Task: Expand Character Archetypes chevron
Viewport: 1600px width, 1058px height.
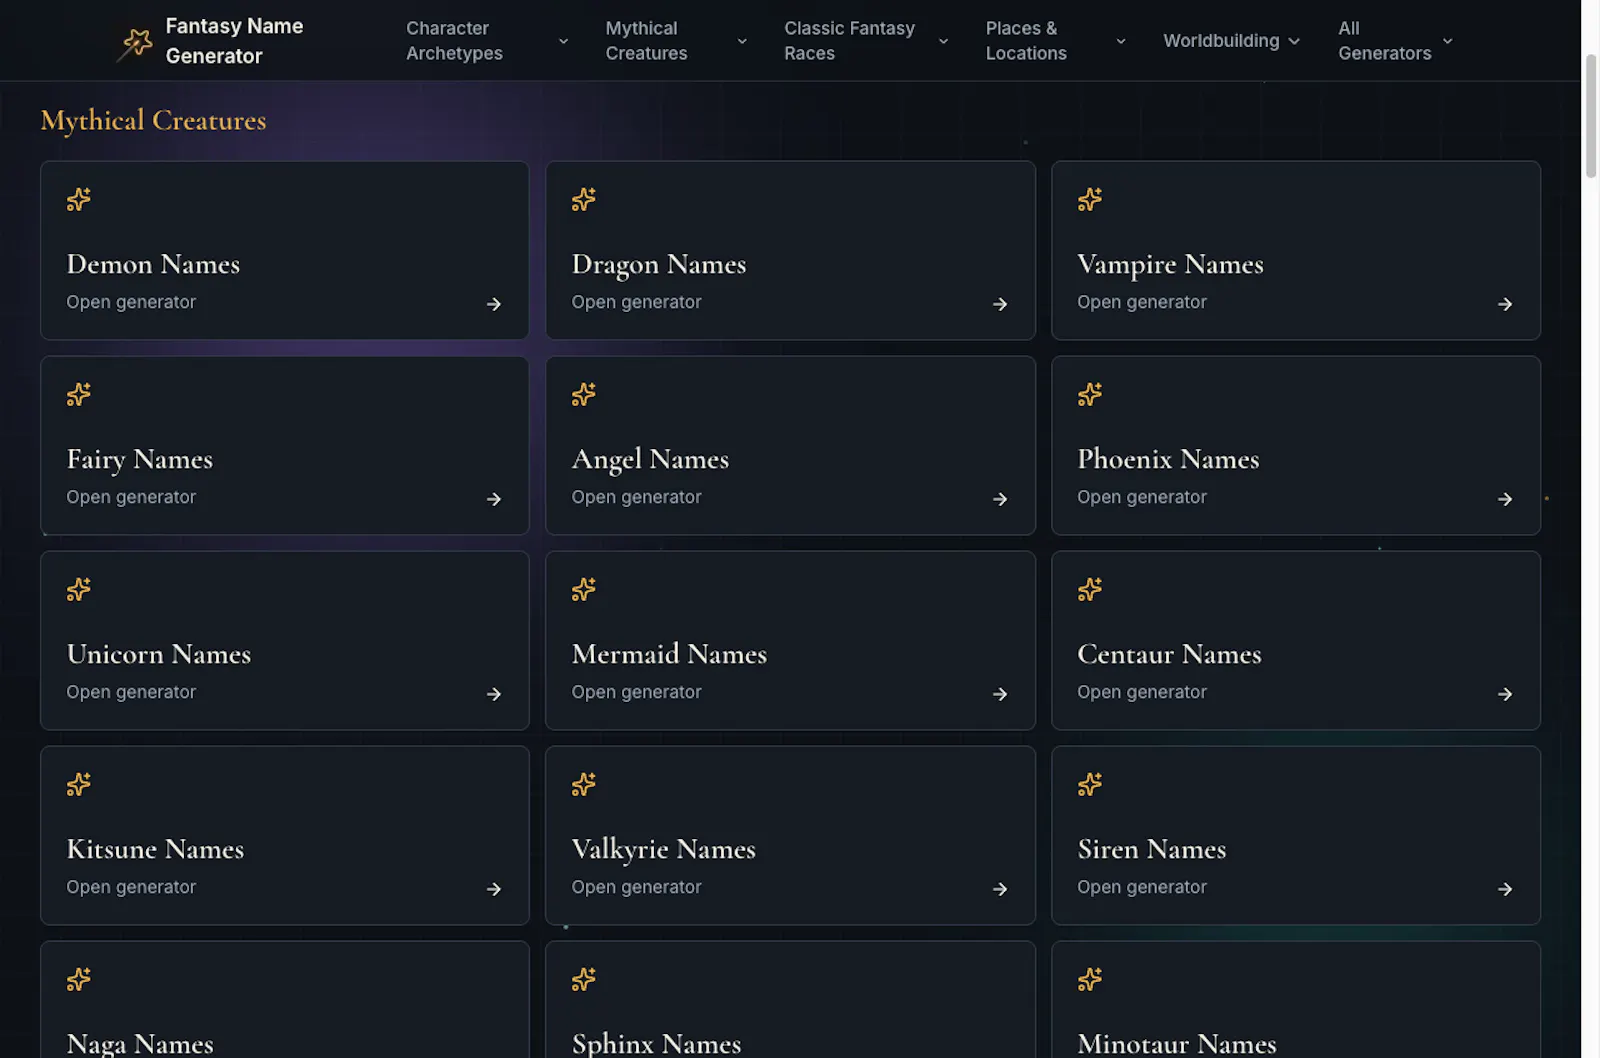Action: point(563,41)
